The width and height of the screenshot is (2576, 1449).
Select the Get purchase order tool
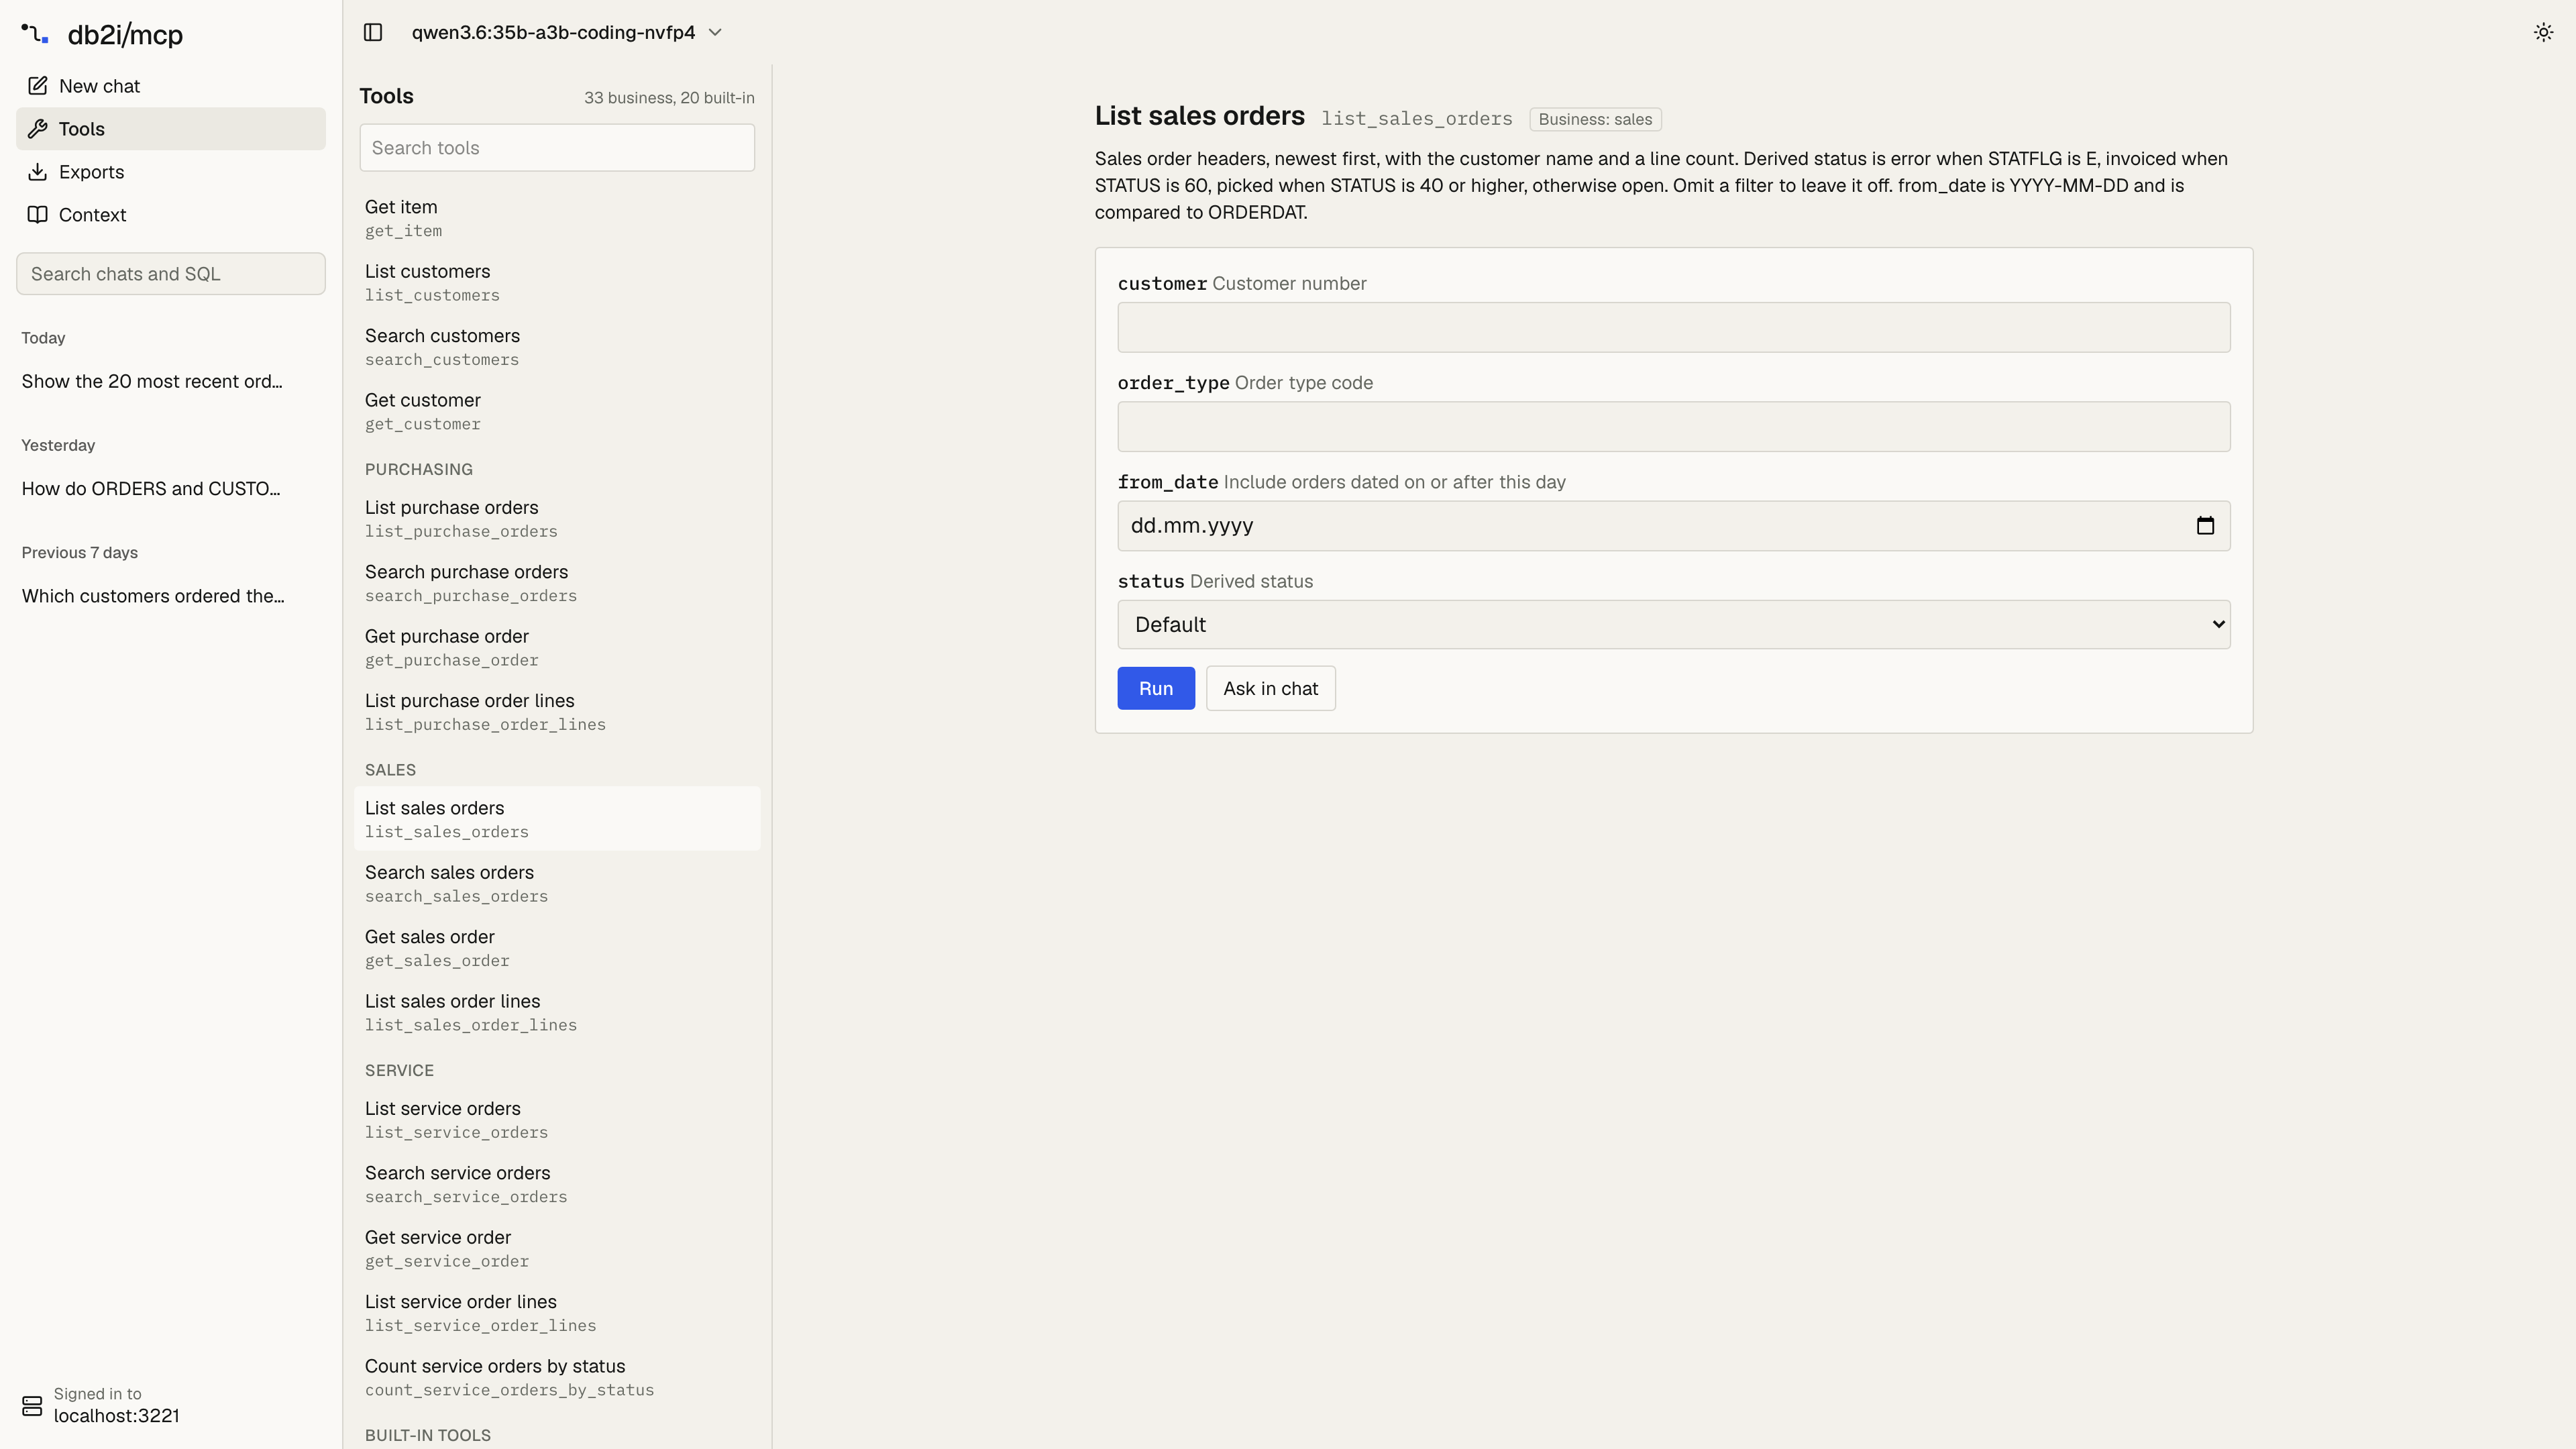557,647
